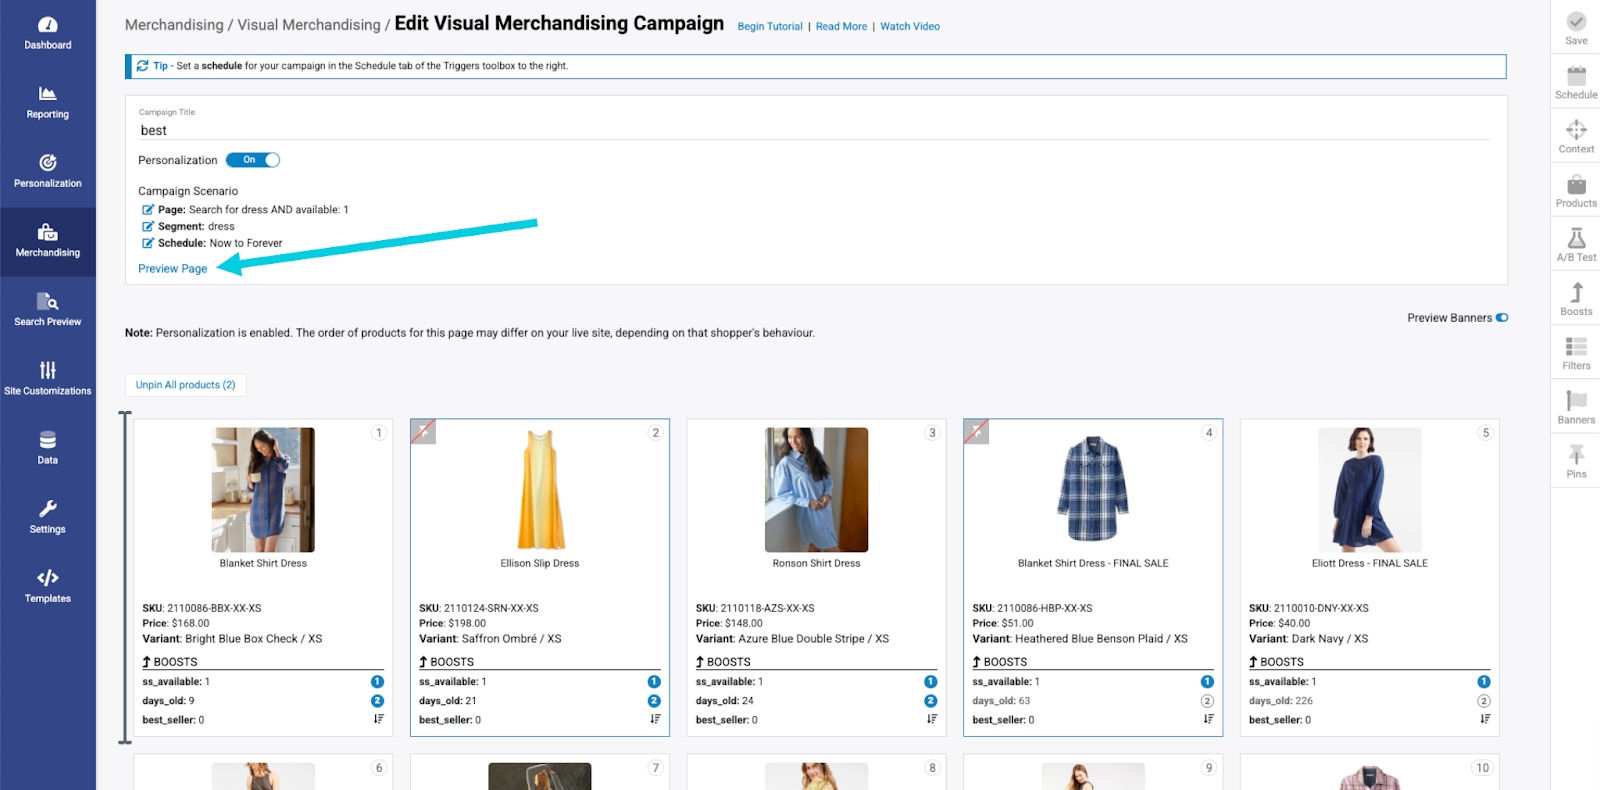
Task: Click days_old boost badge 2 on Ronson Shirt Dress
Action: tap(931, 701)
